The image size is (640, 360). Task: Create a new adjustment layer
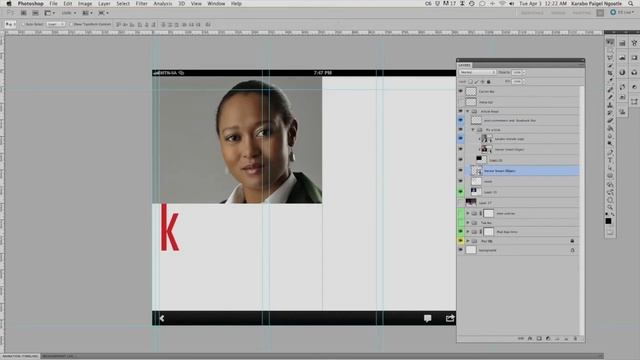[548, 338]
